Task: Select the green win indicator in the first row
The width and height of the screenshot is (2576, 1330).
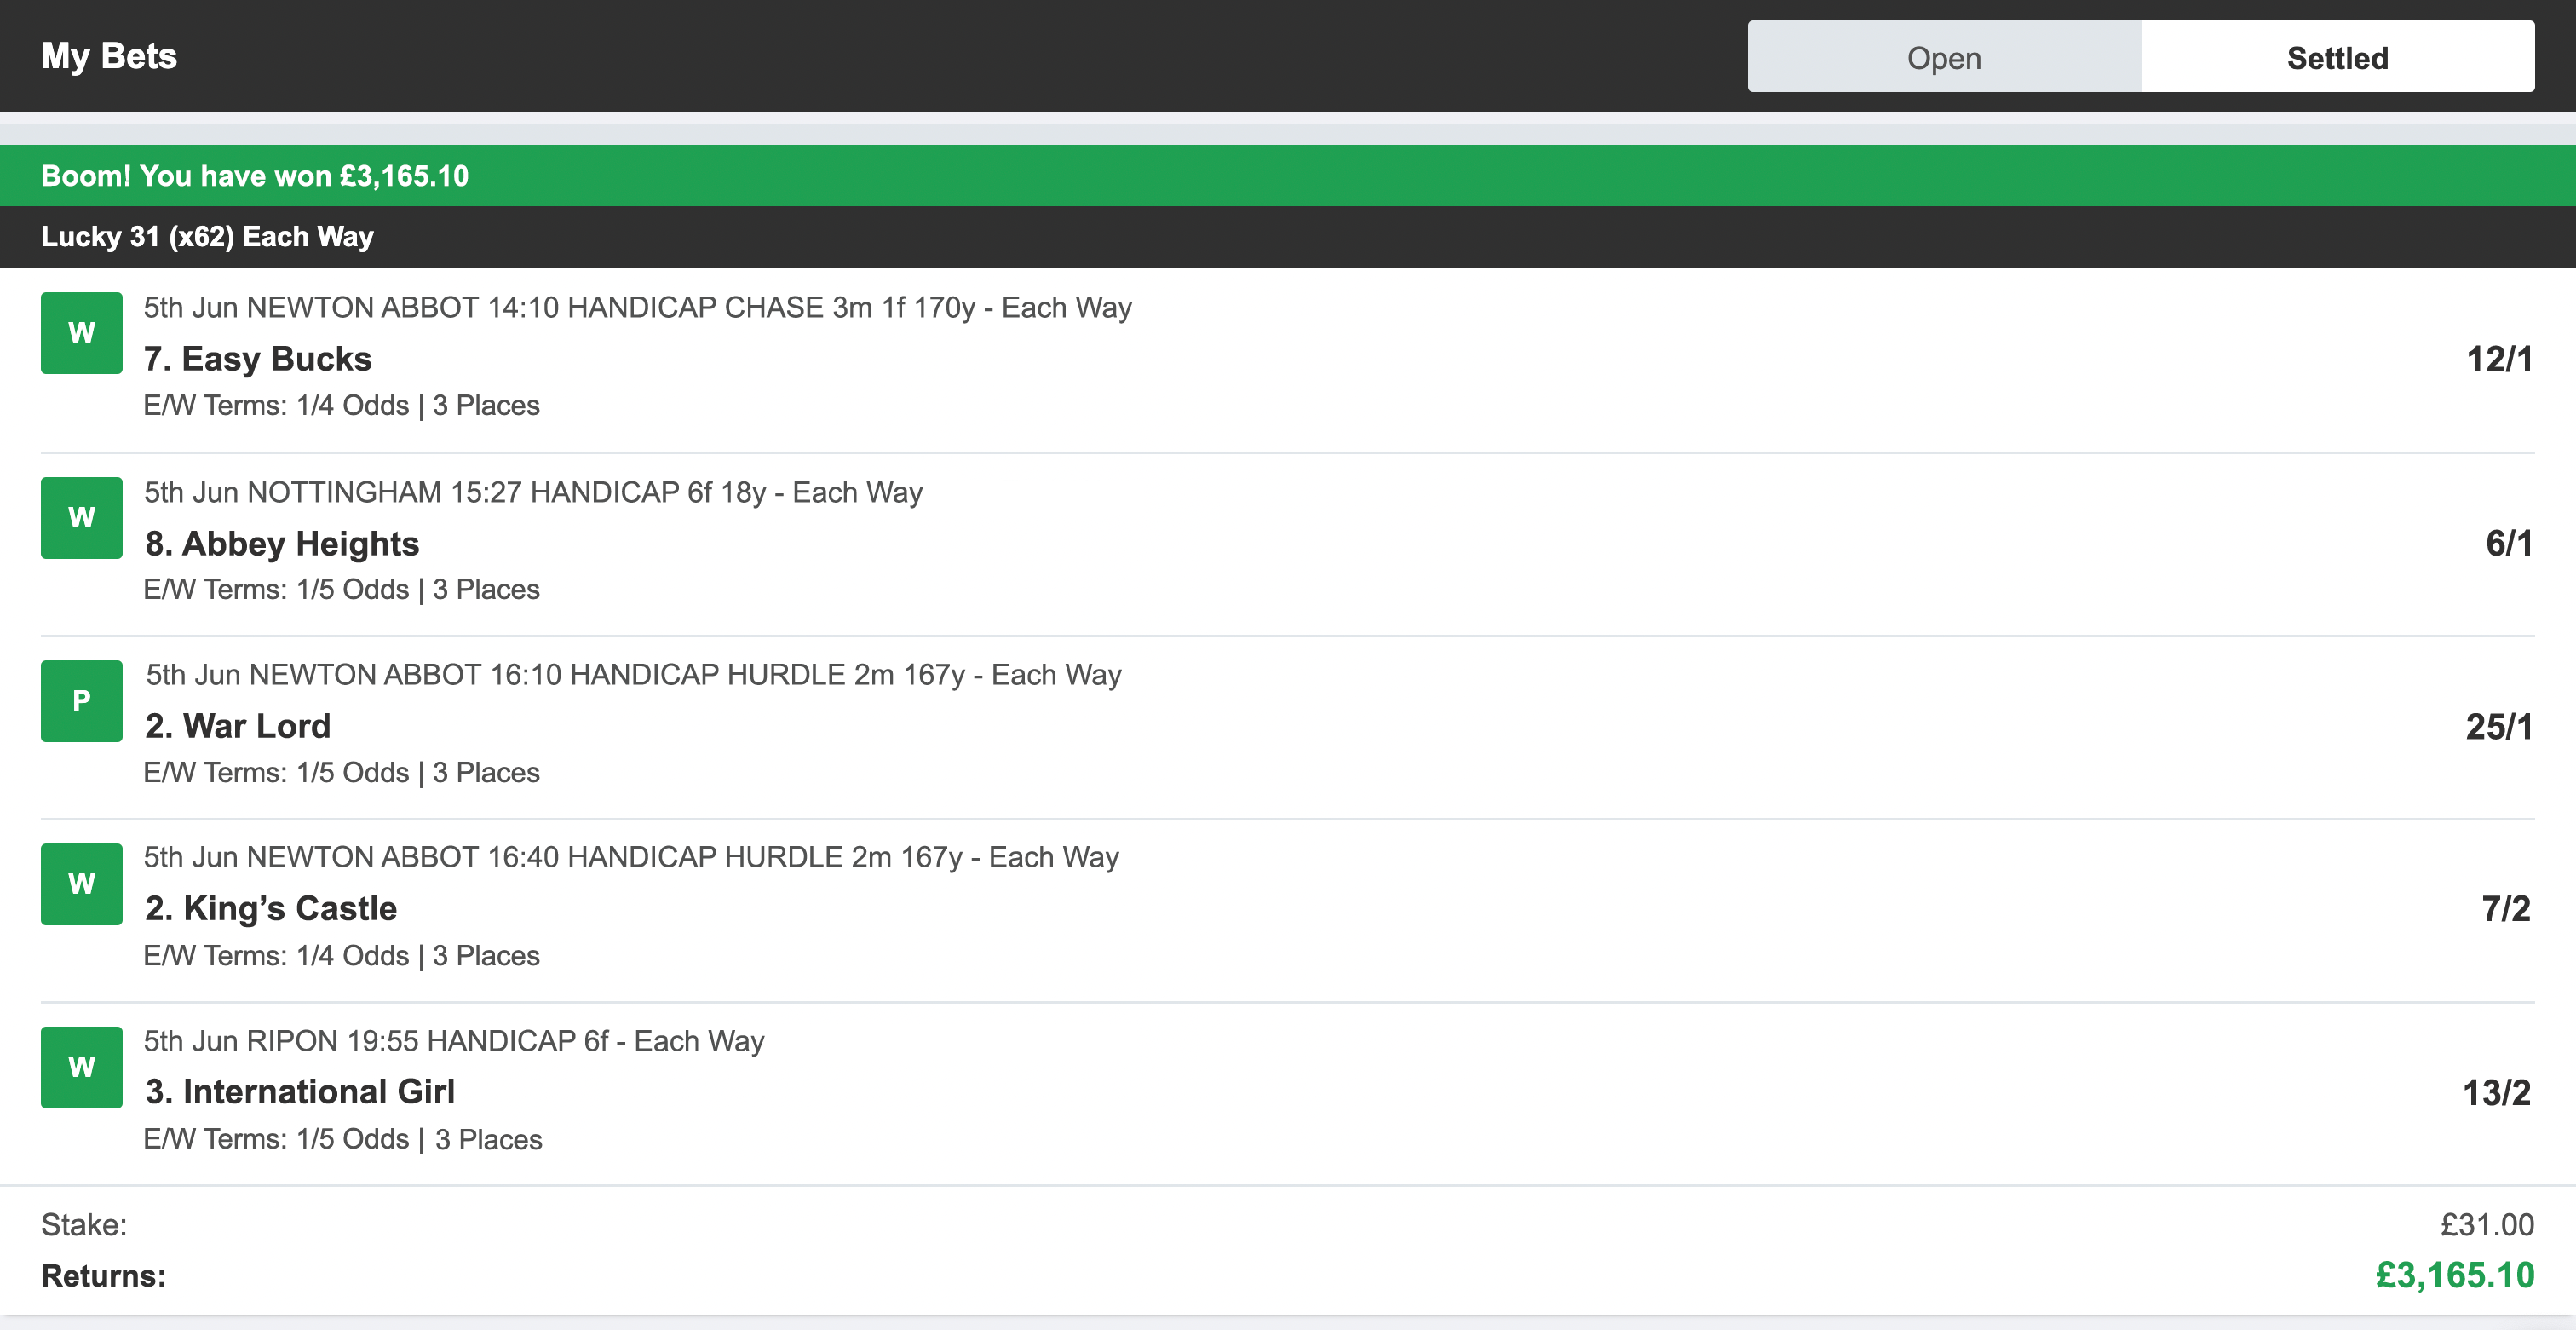Action: 80,332
